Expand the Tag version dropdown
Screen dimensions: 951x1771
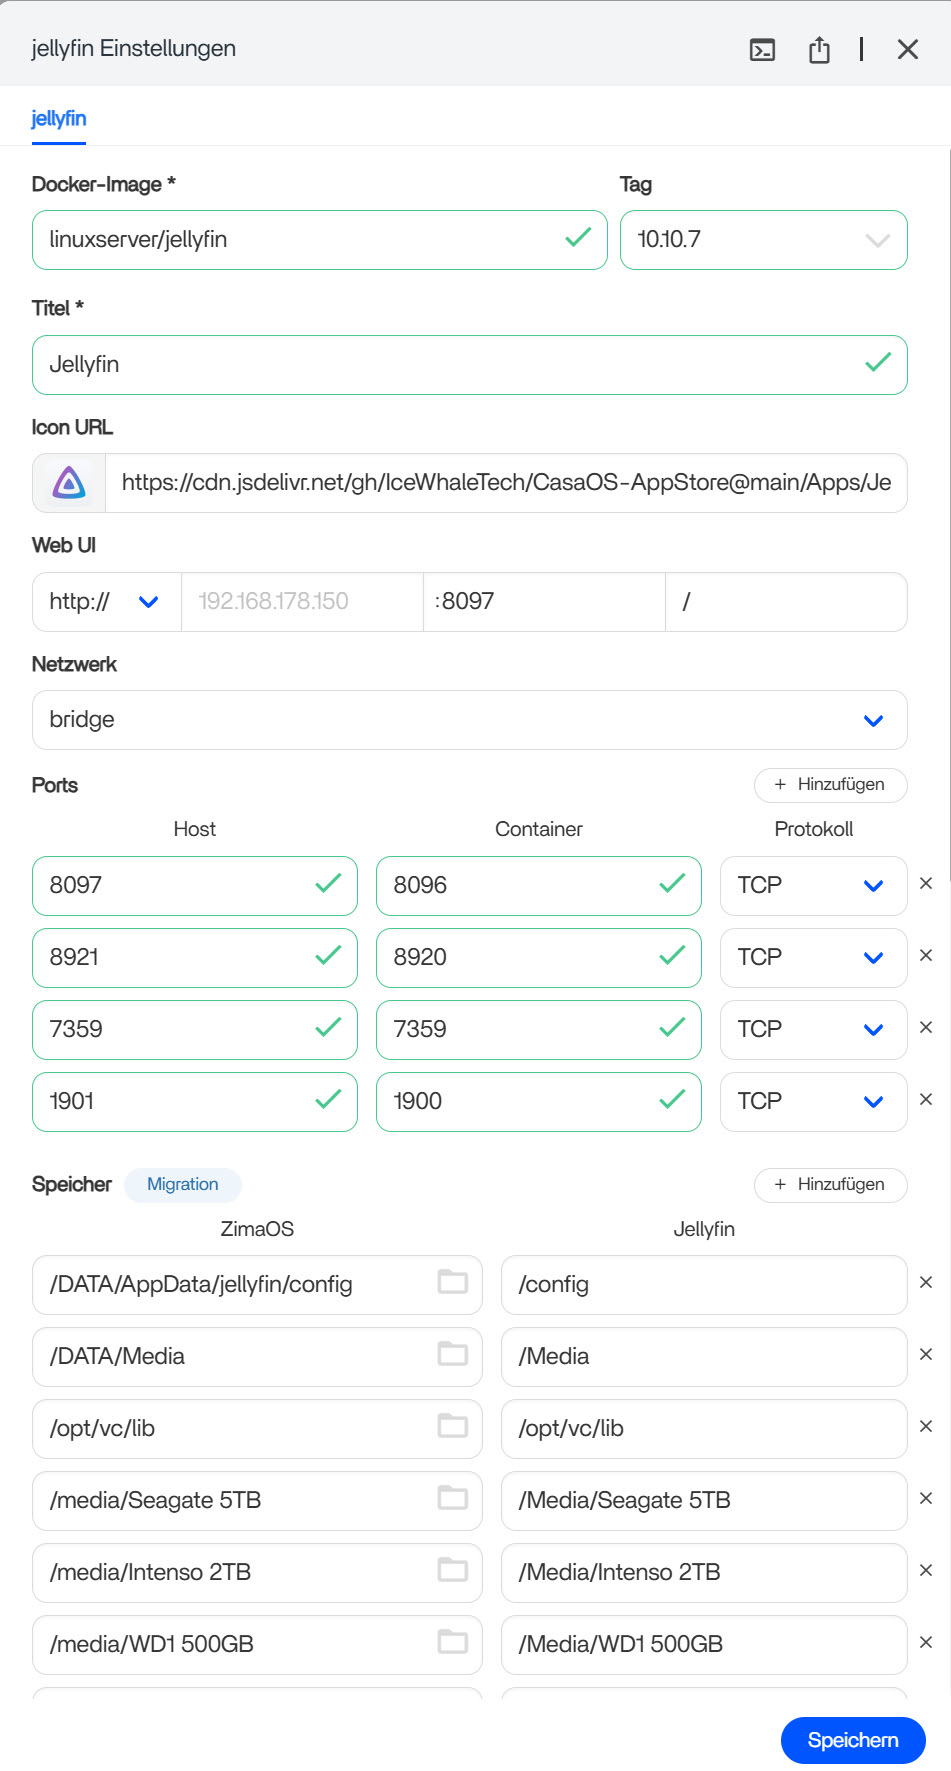tap(876, 240)
